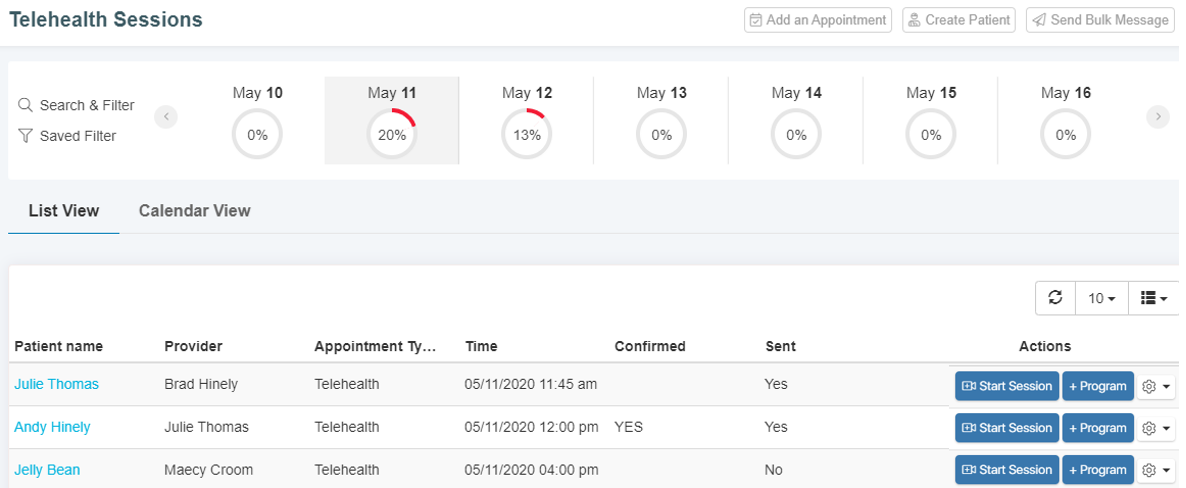Open the column list view dropdown

[1153, 298]
